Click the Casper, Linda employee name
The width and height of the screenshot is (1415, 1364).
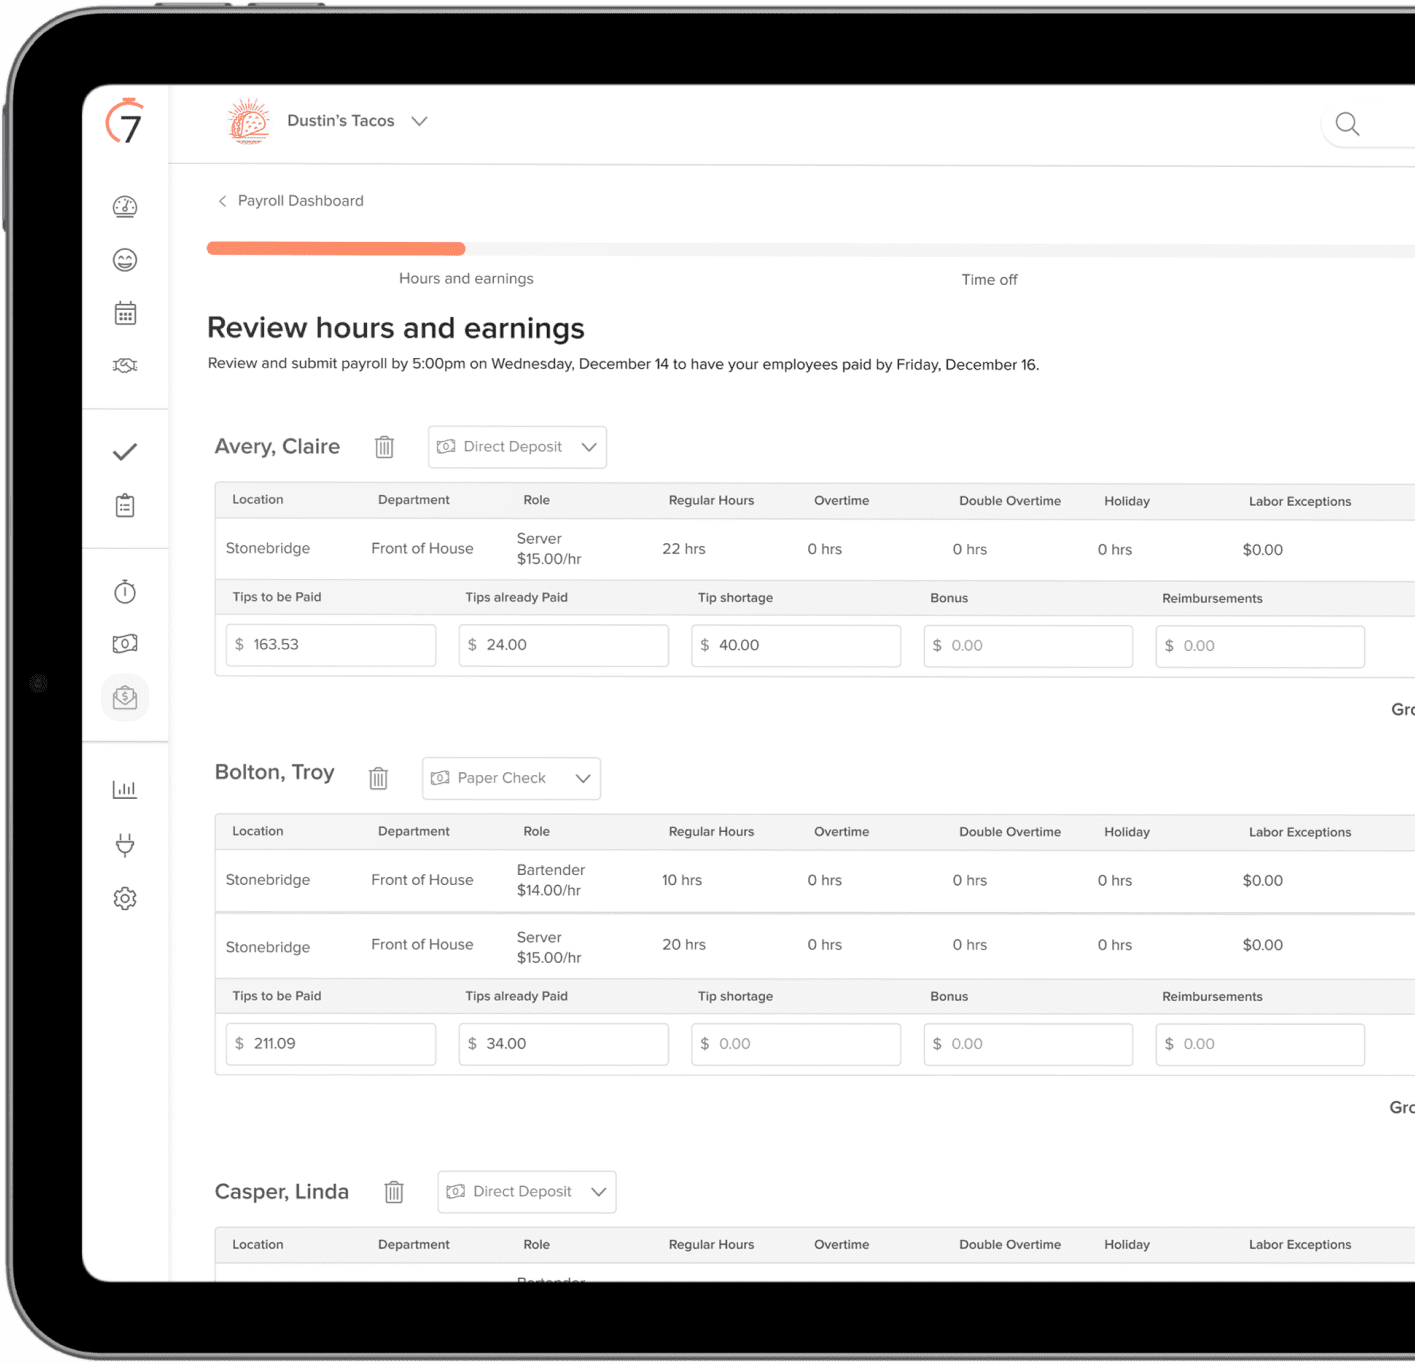click(282, 1192)
